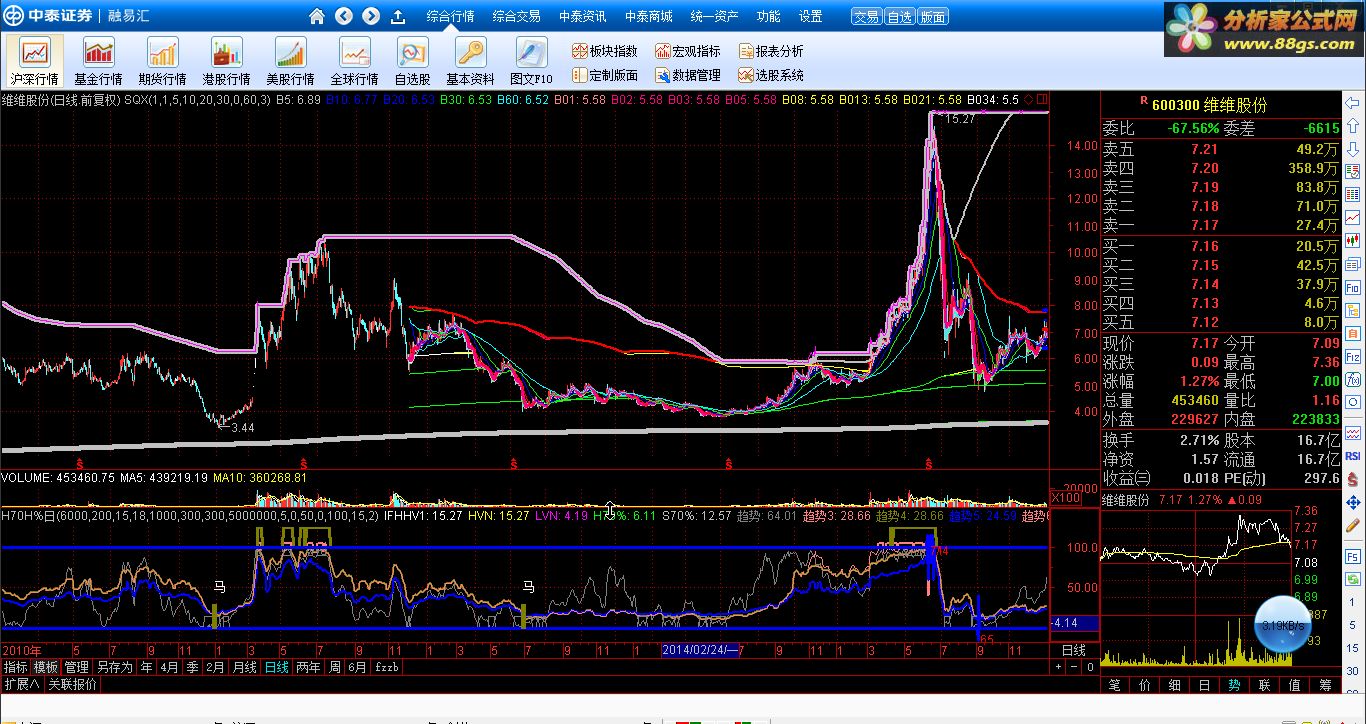Click the down arrow sidebar icon
This screenshot has width=1366, height=724.
pos(1351,149)
